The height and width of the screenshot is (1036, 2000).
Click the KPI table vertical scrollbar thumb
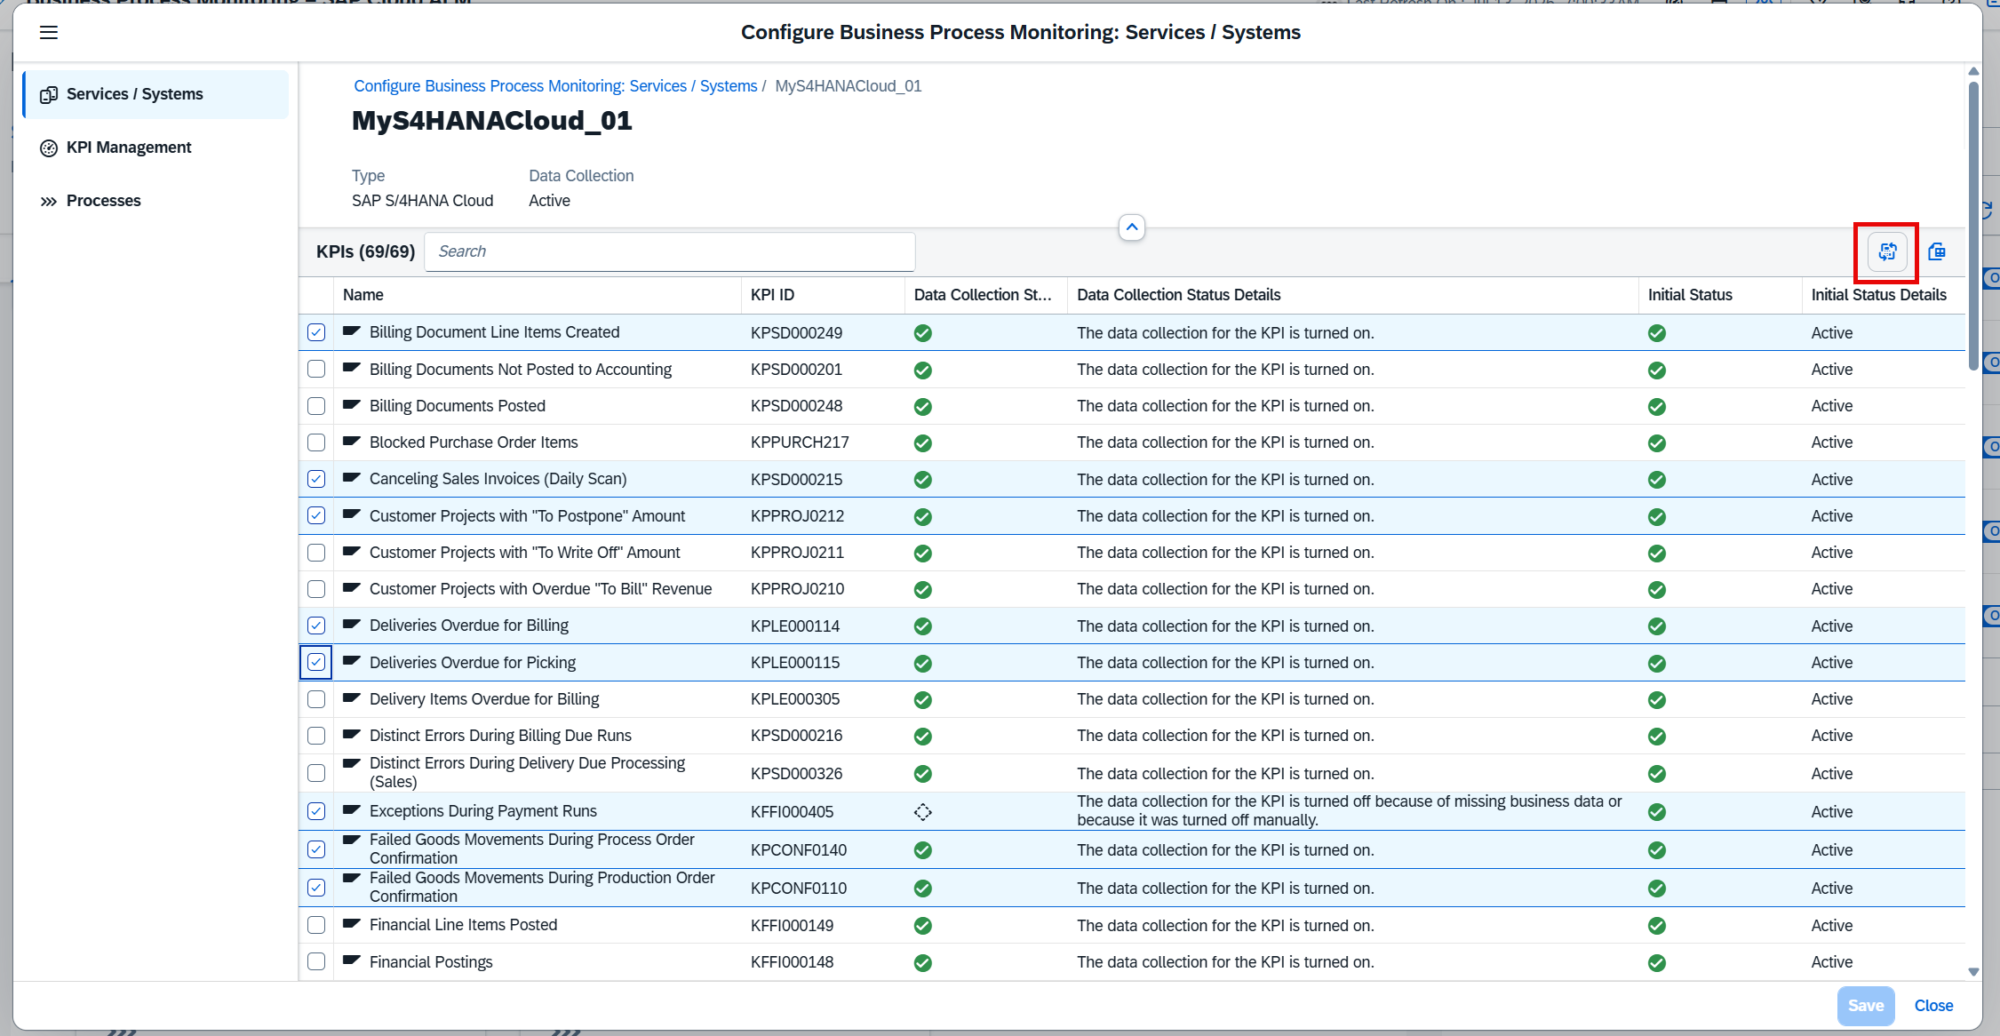tap(1973, 225)
